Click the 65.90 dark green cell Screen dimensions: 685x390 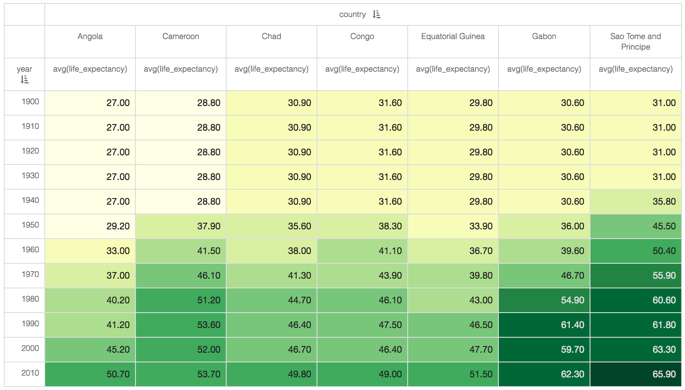(636, 374)
